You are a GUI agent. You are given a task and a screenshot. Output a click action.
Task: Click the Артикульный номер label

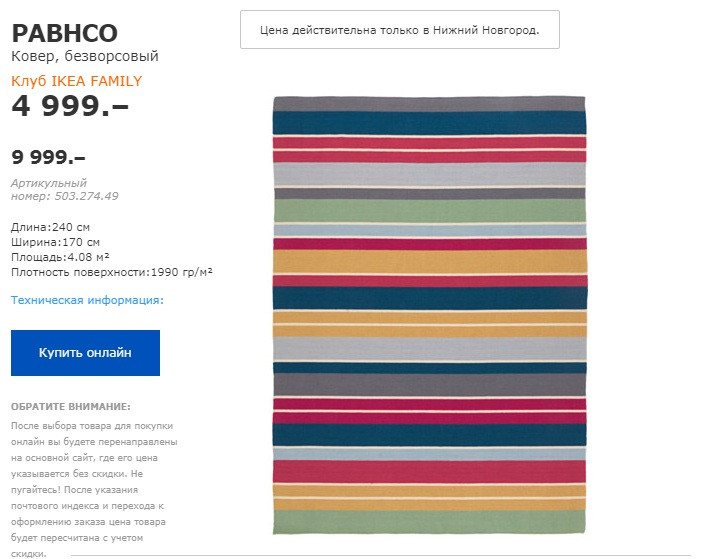(x=49, y=189)
